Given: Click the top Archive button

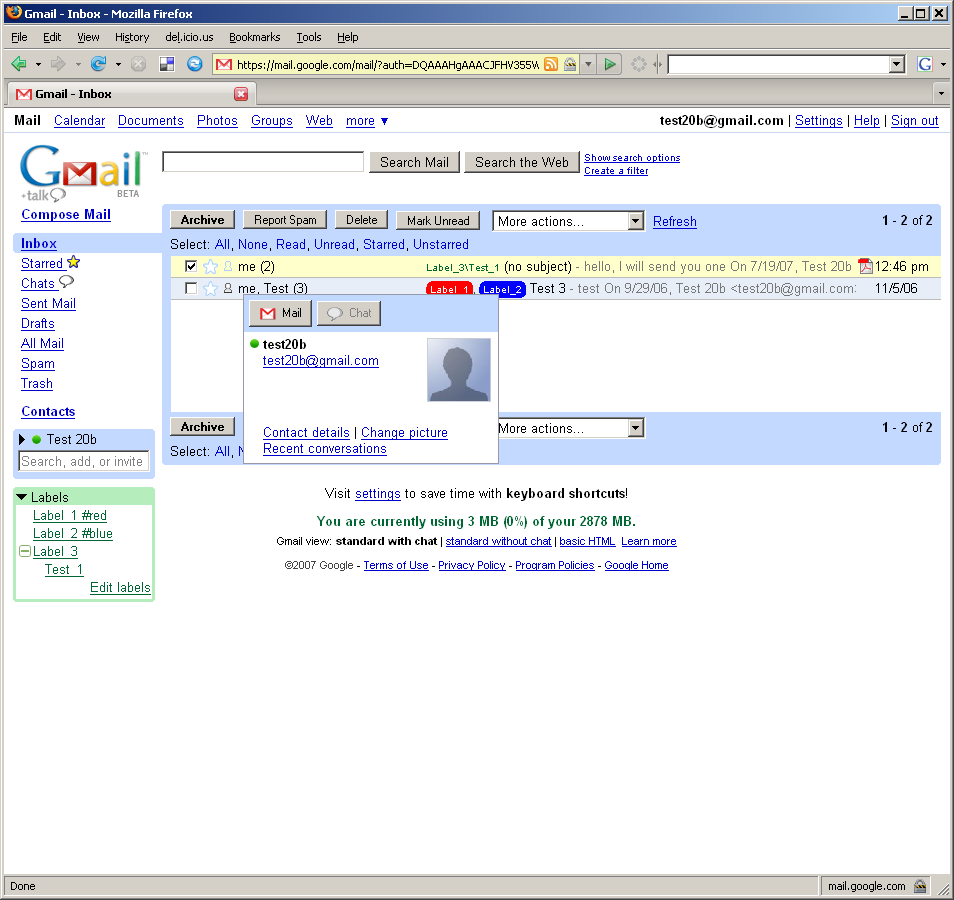Looking at the screenshot, I should pos(203,220).
